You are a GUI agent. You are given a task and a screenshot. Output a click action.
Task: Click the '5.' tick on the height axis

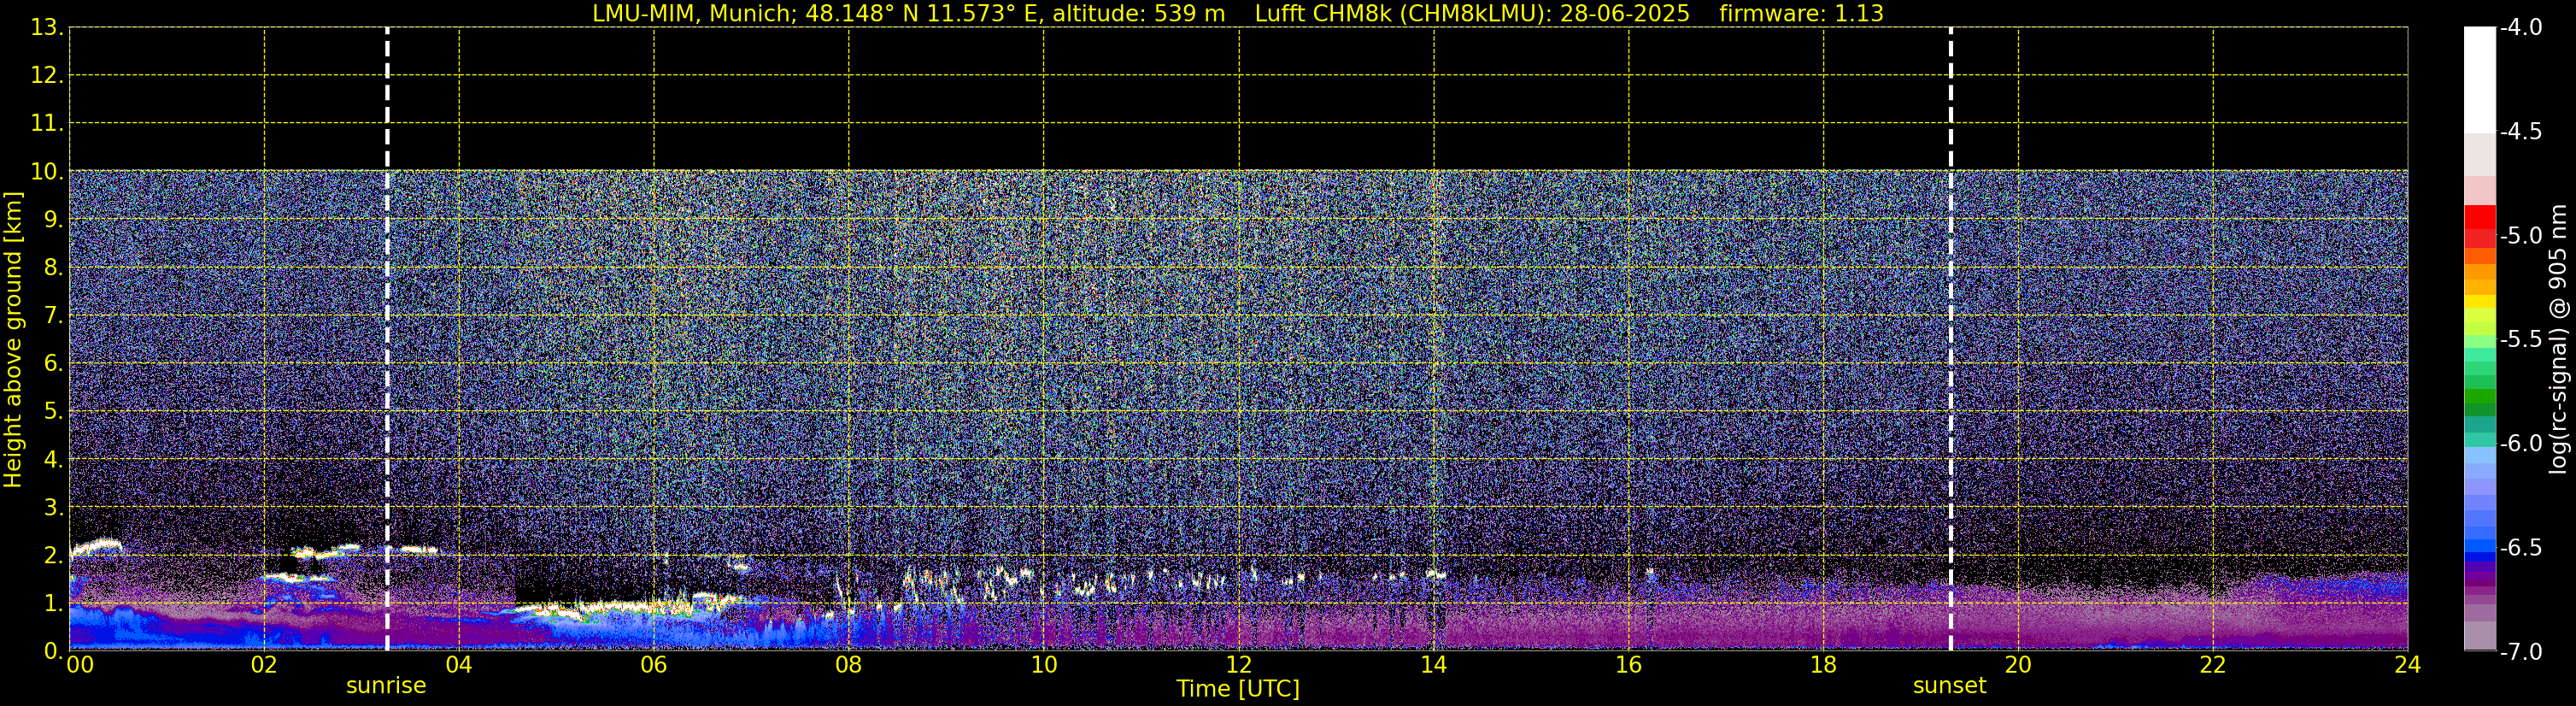[x=53, y=412]
